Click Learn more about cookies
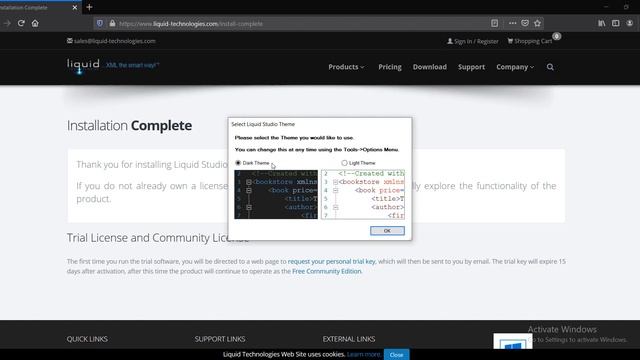The height and width of the screenshot is (360, 640). [x=363, y=354]
